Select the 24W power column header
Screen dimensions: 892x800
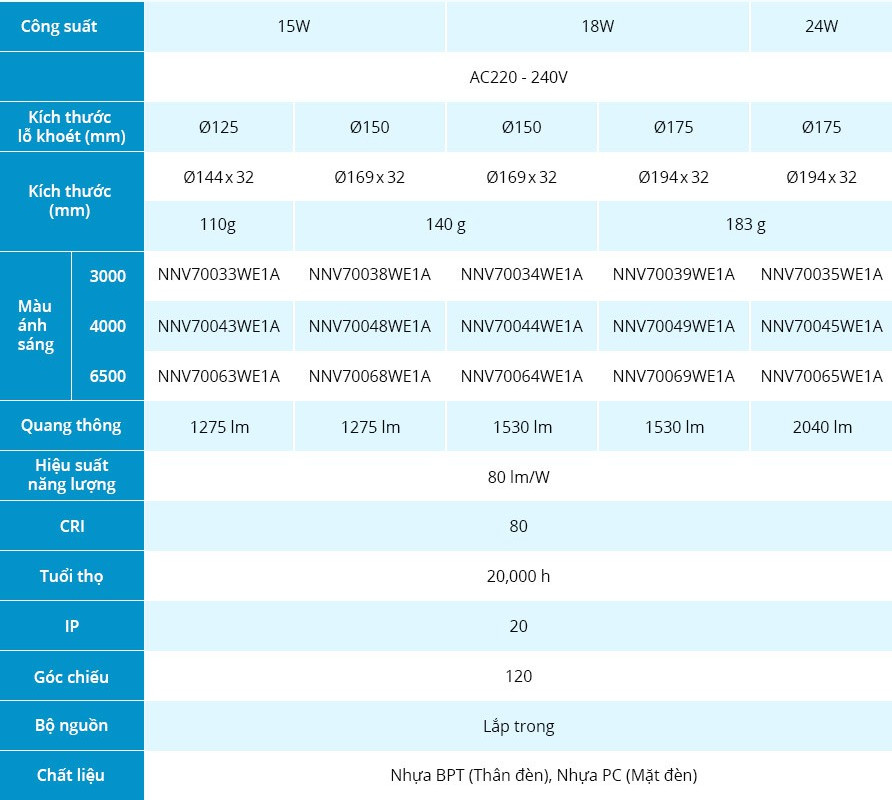[821, 27]
